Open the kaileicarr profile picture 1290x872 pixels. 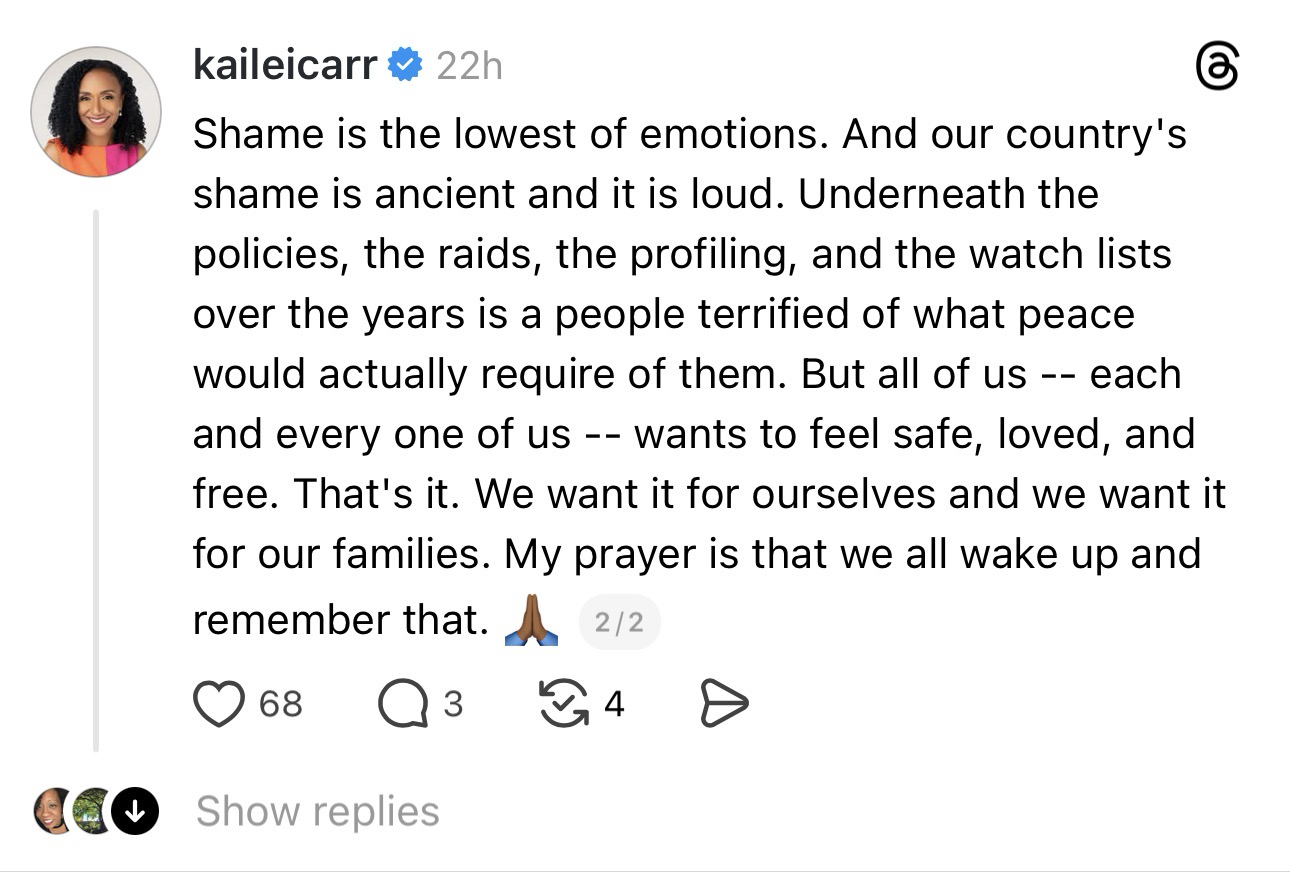coord(96,112)
